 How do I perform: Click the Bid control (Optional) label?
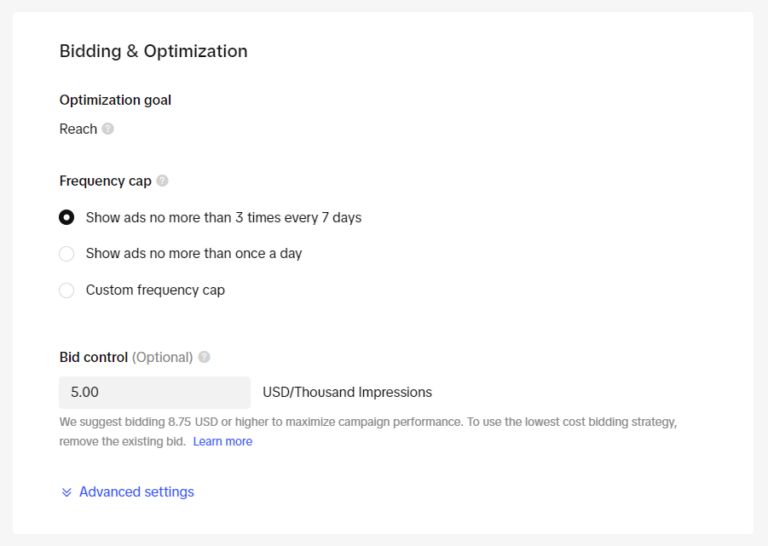(x=126, y=357)
